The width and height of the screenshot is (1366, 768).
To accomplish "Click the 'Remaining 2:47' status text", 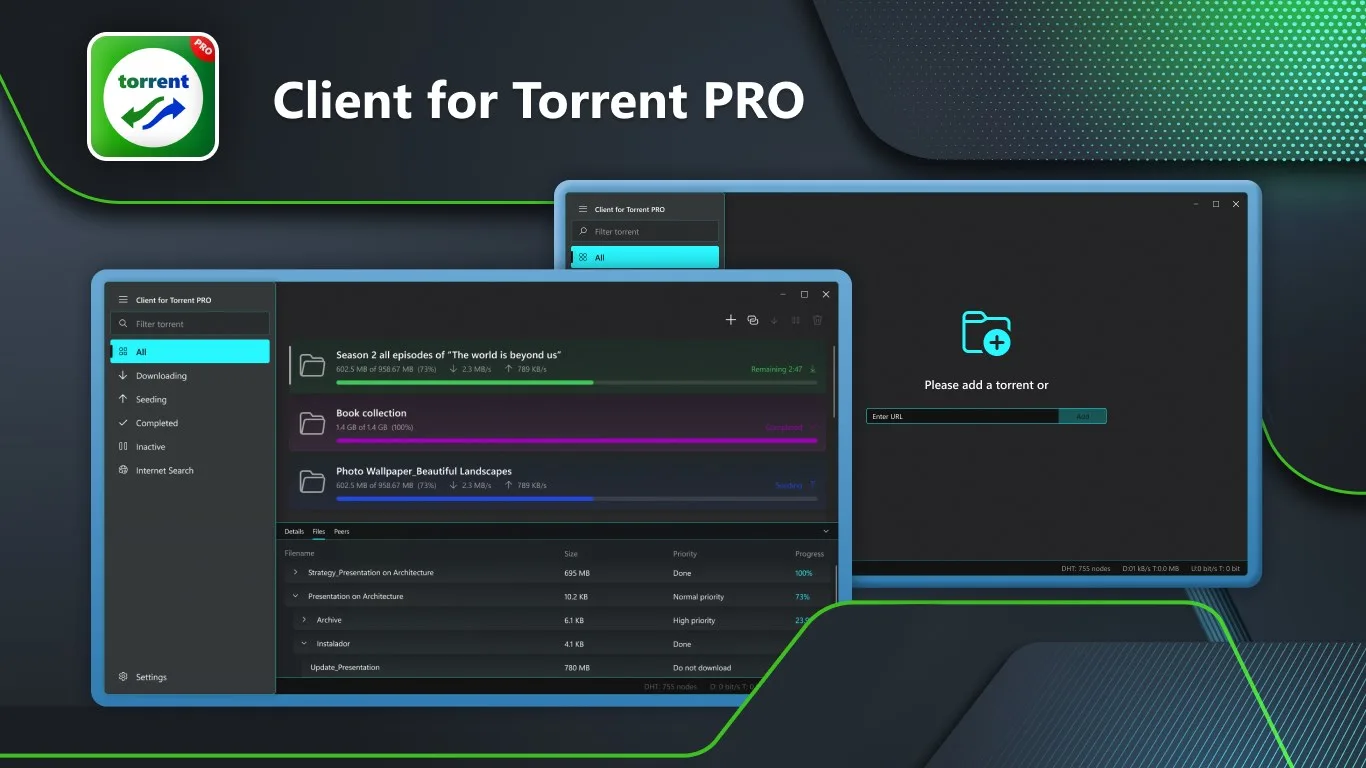I will click(x=777, y=369).
